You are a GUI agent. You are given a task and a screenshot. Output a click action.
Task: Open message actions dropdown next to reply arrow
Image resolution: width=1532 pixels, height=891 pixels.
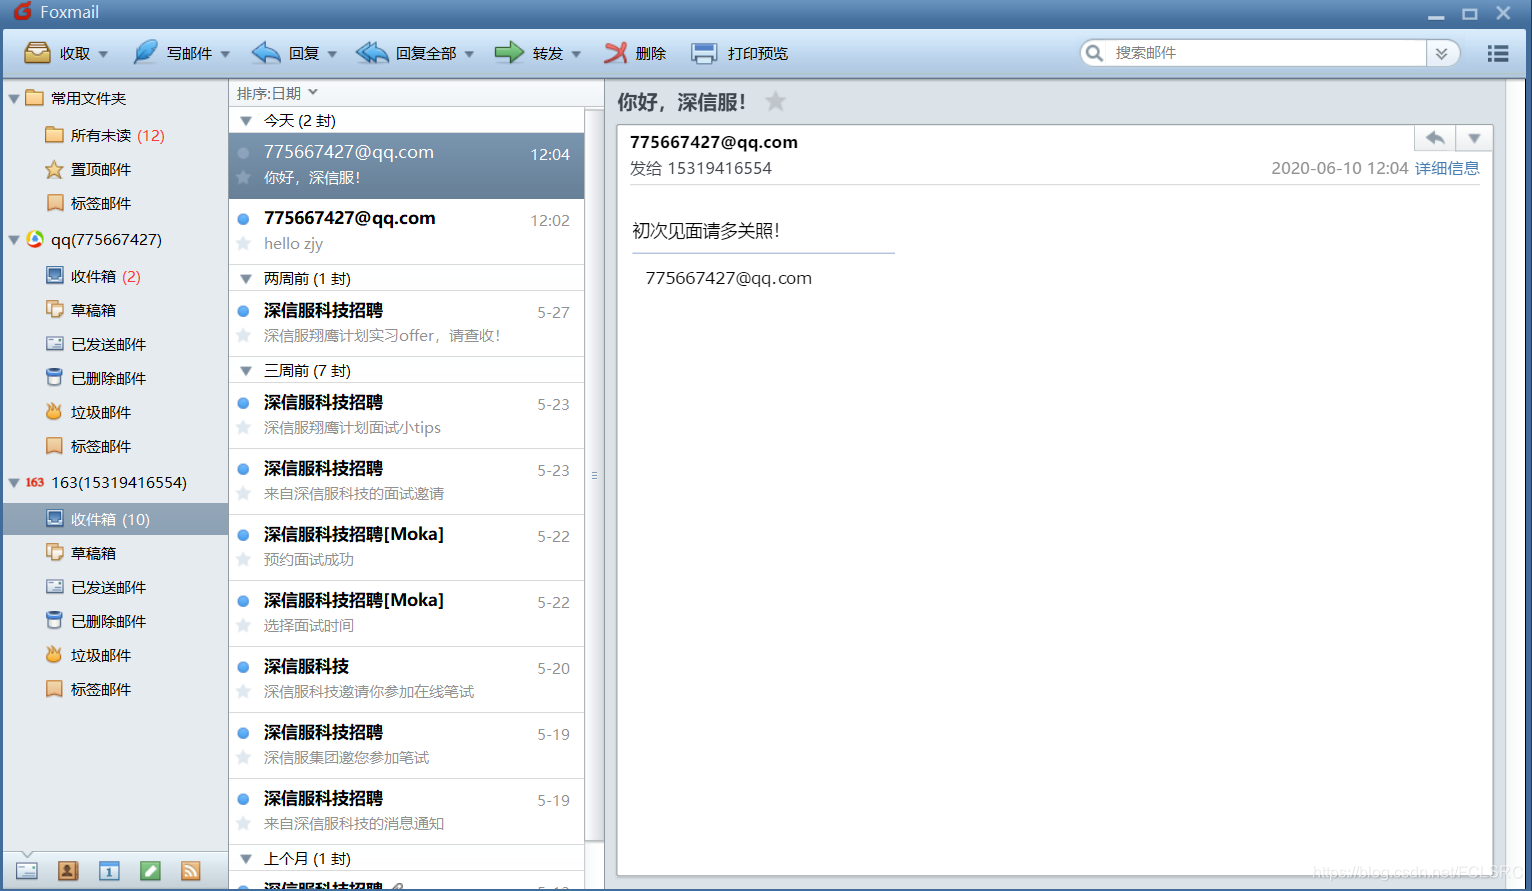1474,138
